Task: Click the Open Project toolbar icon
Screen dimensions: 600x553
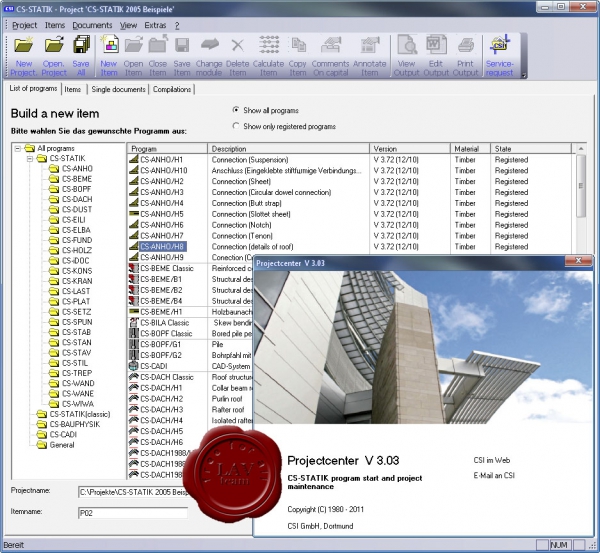Action: 54,45
